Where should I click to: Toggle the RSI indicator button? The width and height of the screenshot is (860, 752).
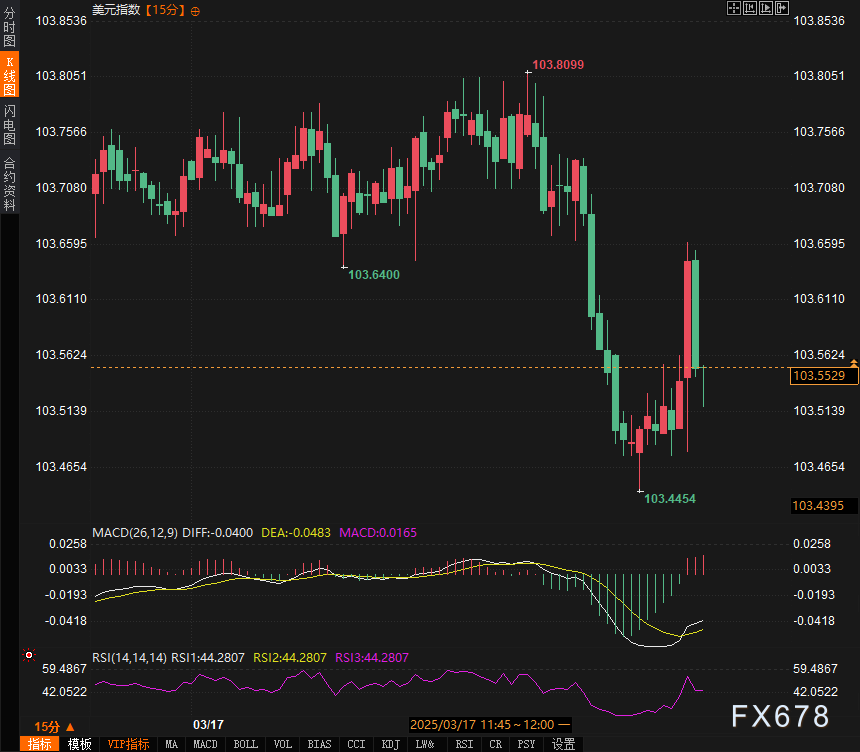point(464,744)
